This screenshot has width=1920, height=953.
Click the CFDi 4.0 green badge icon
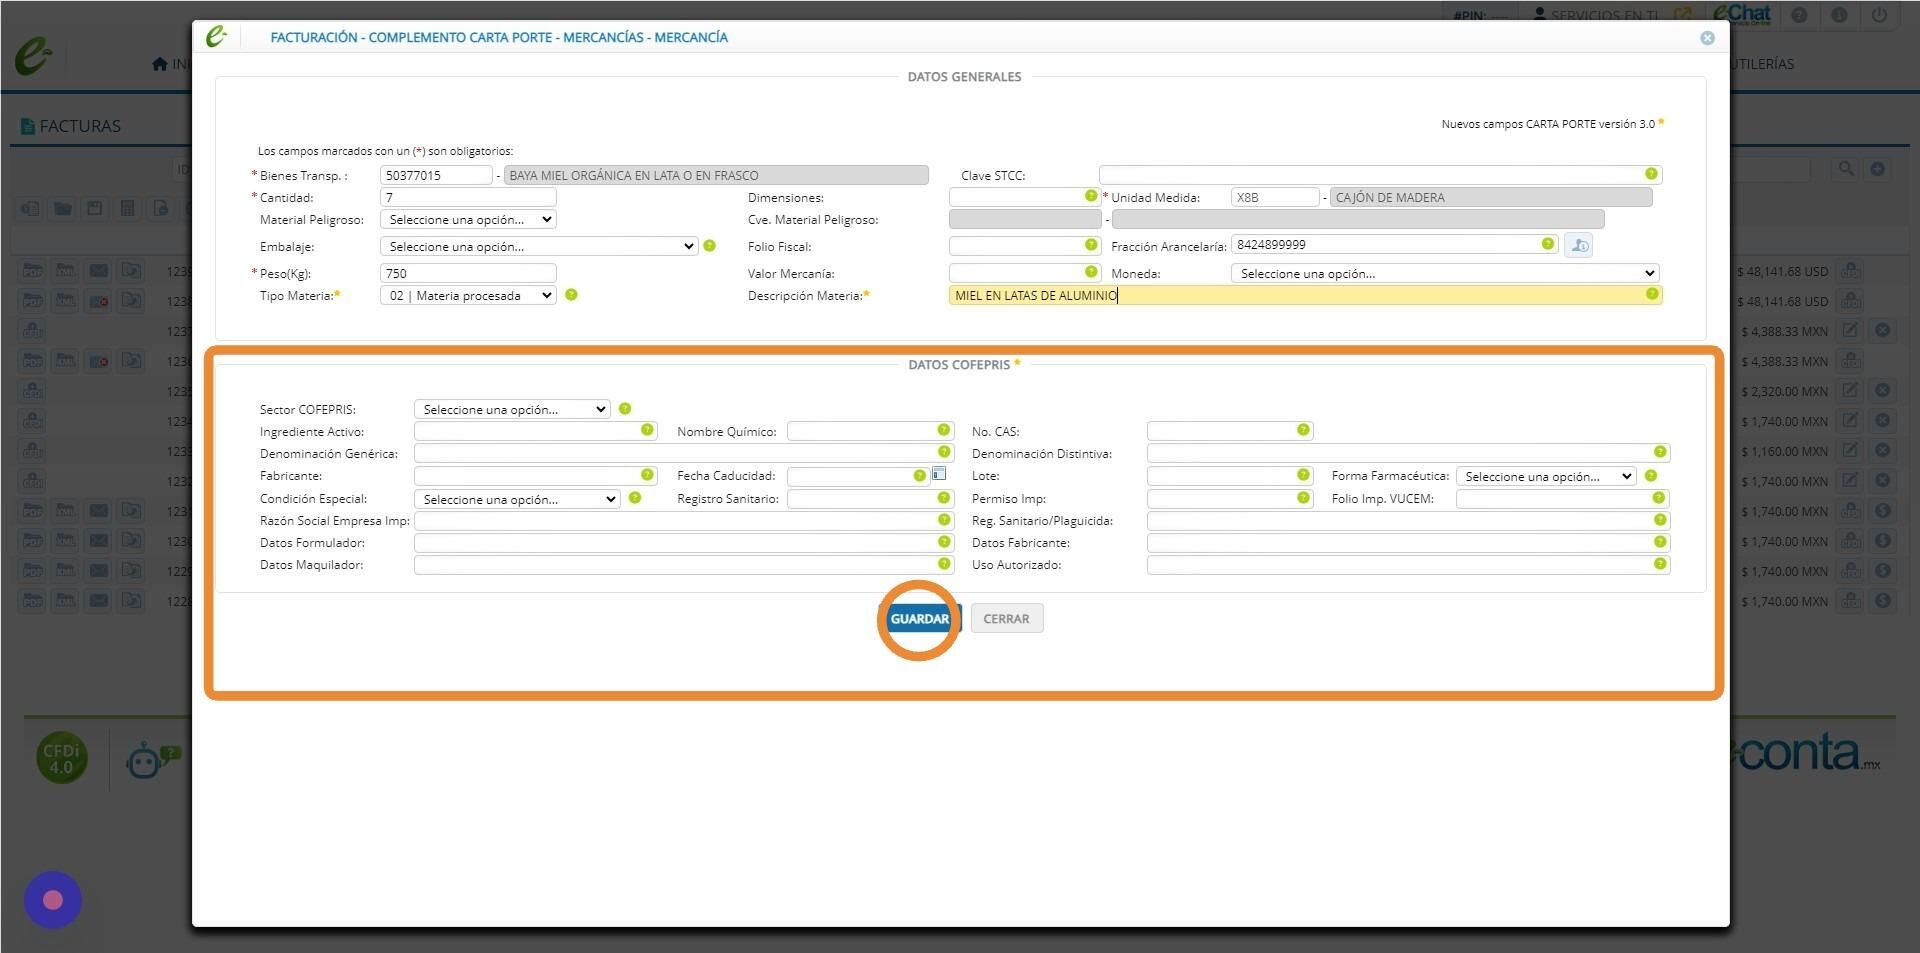click(x=62, y=759)
